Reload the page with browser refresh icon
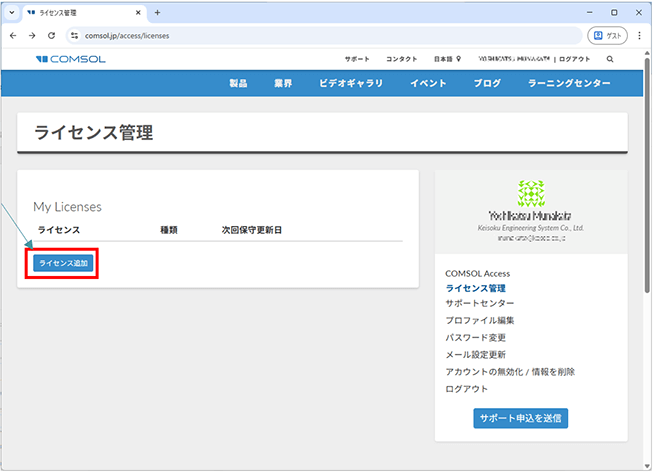 coord(51,35)
